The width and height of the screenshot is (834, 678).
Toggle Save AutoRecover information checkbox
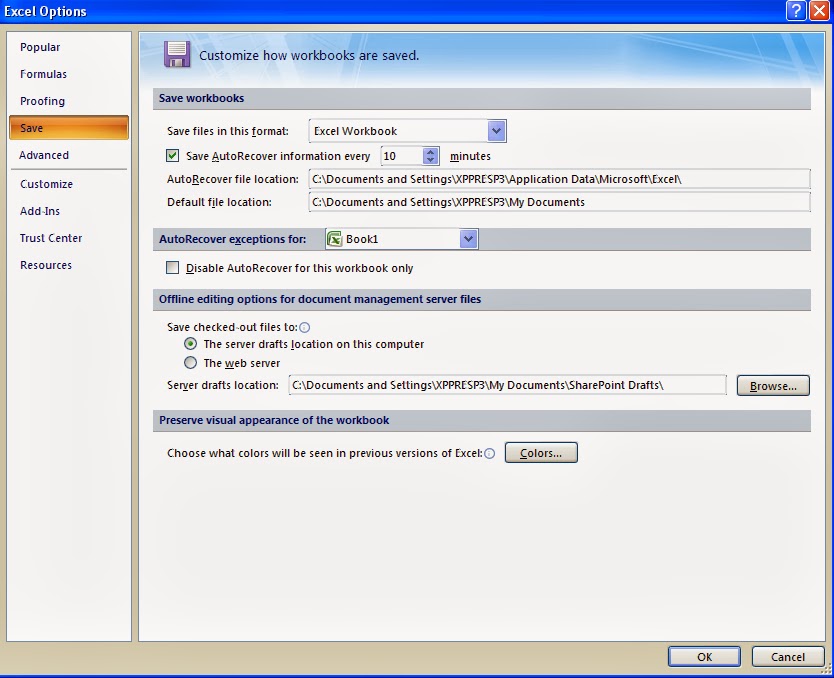(172, 156)
